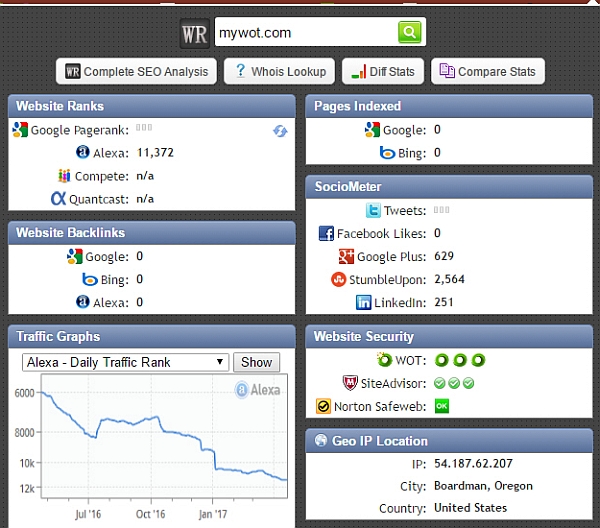Image resolution: width=600 pixels, height=528 pixels.
Task: Click the Alexa traffic graph chart
Action: (x=165, y=436)
